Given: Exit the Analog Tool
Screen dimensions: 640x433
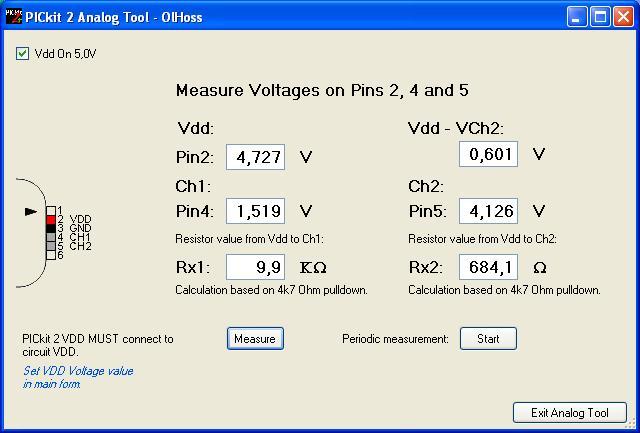Looking at the screenshot, I should click(570, 413).
